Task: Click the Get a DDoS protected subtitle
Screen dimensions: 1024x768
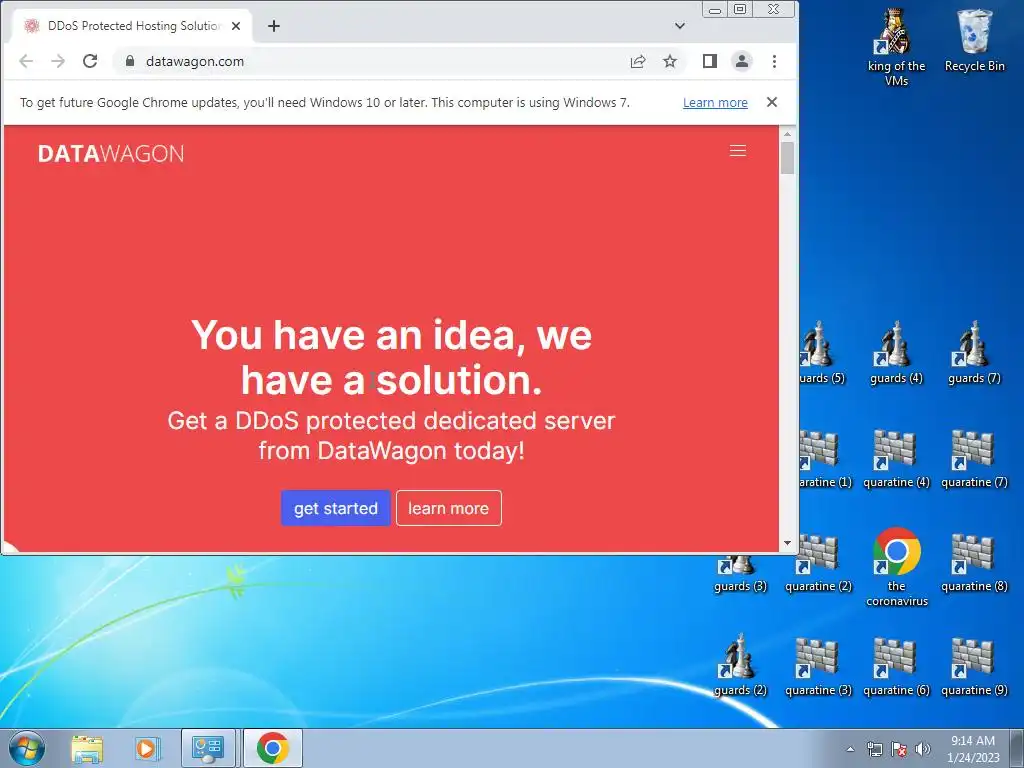Action: (391, 436)
